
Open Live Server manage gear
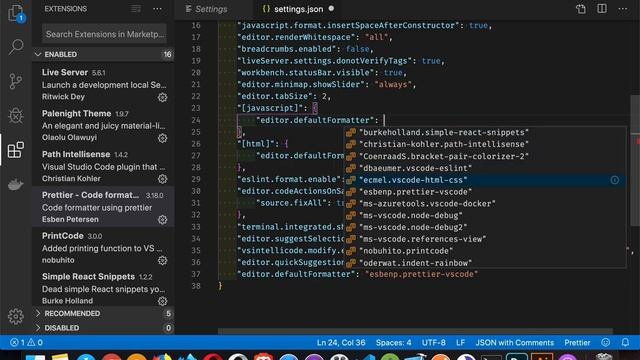pos(162,97)
